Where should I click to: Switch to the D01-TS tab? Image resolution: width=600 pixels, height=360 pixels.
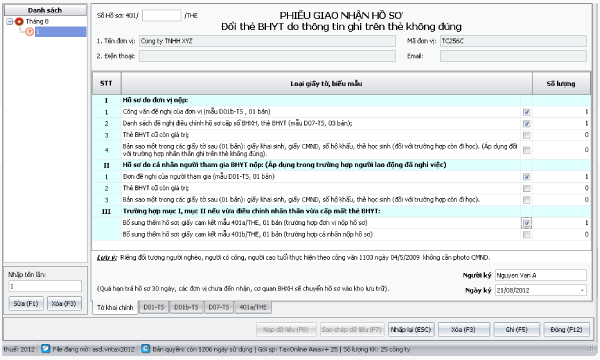click(153, 307)
